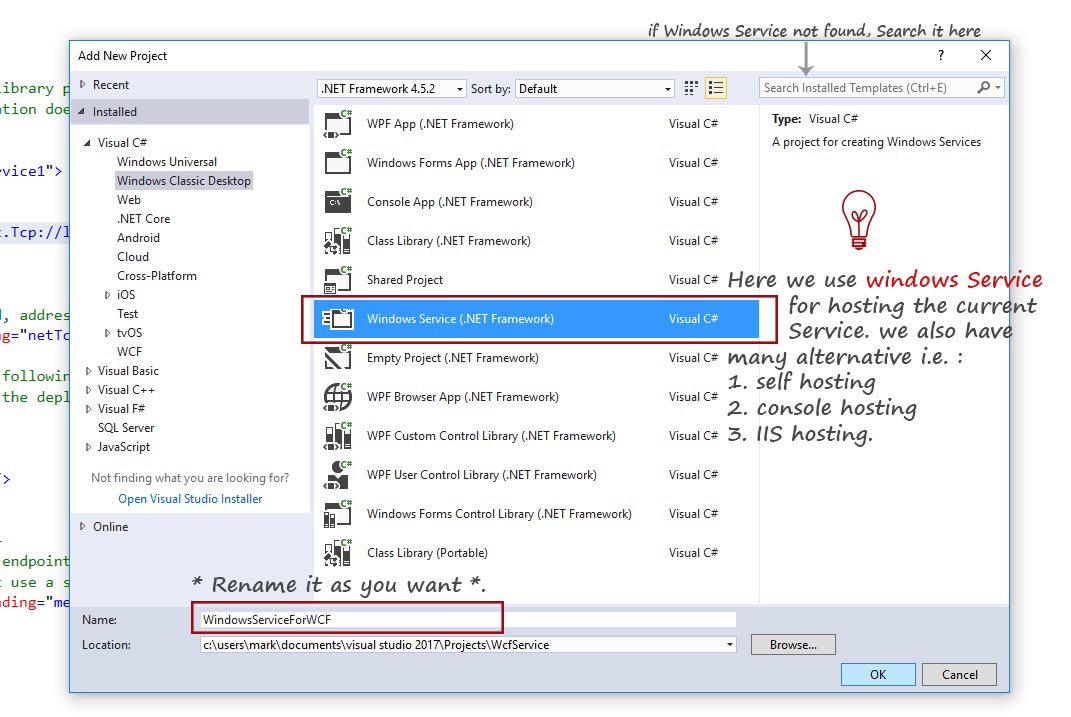Click the Class Library (Portable) icon
1071x717 pixels.
(x=337, y=552)
